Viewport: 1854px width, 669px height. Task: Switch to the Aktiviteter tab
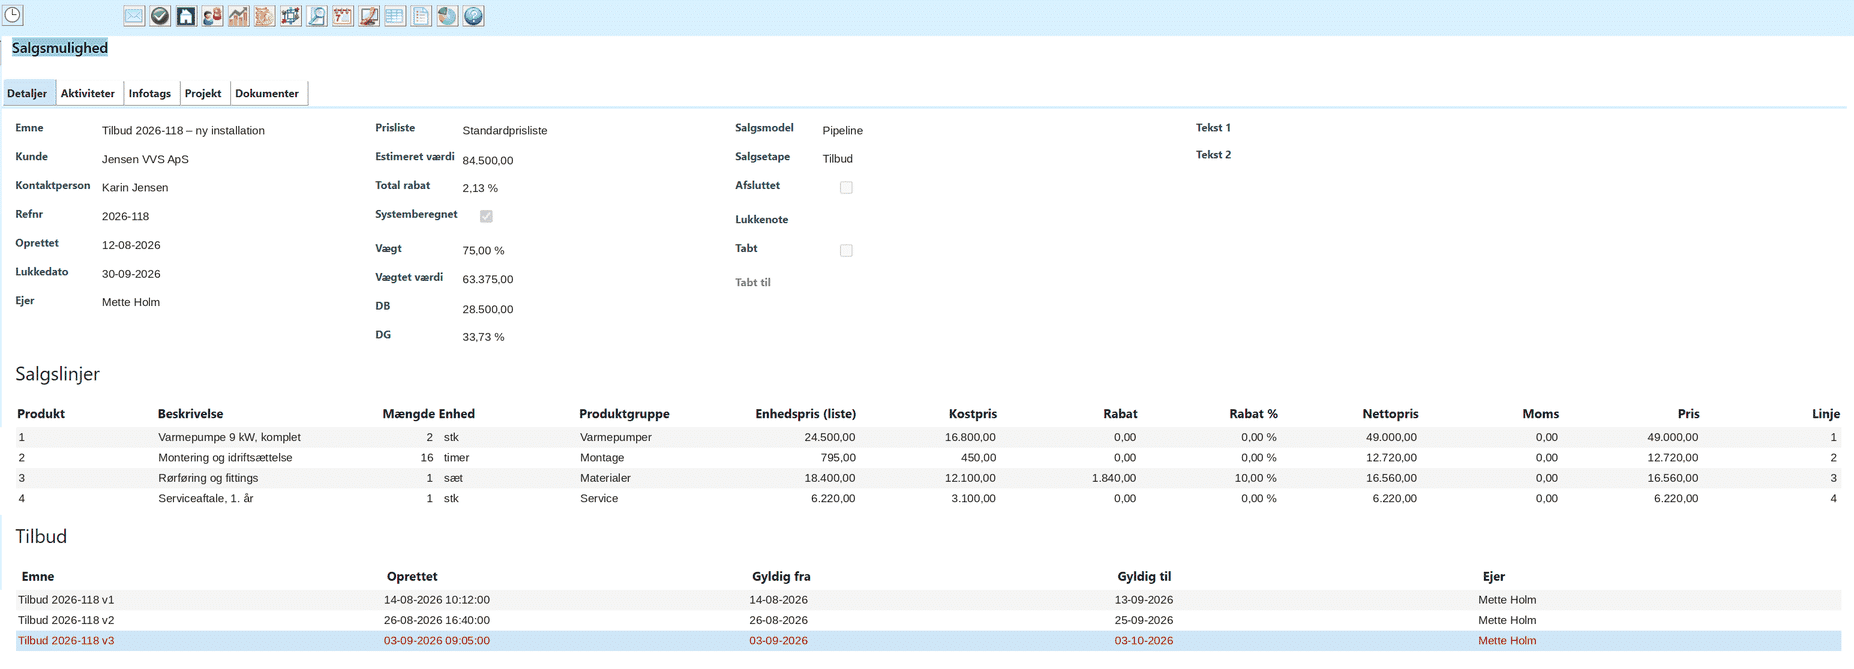click(x=88, y=93)
